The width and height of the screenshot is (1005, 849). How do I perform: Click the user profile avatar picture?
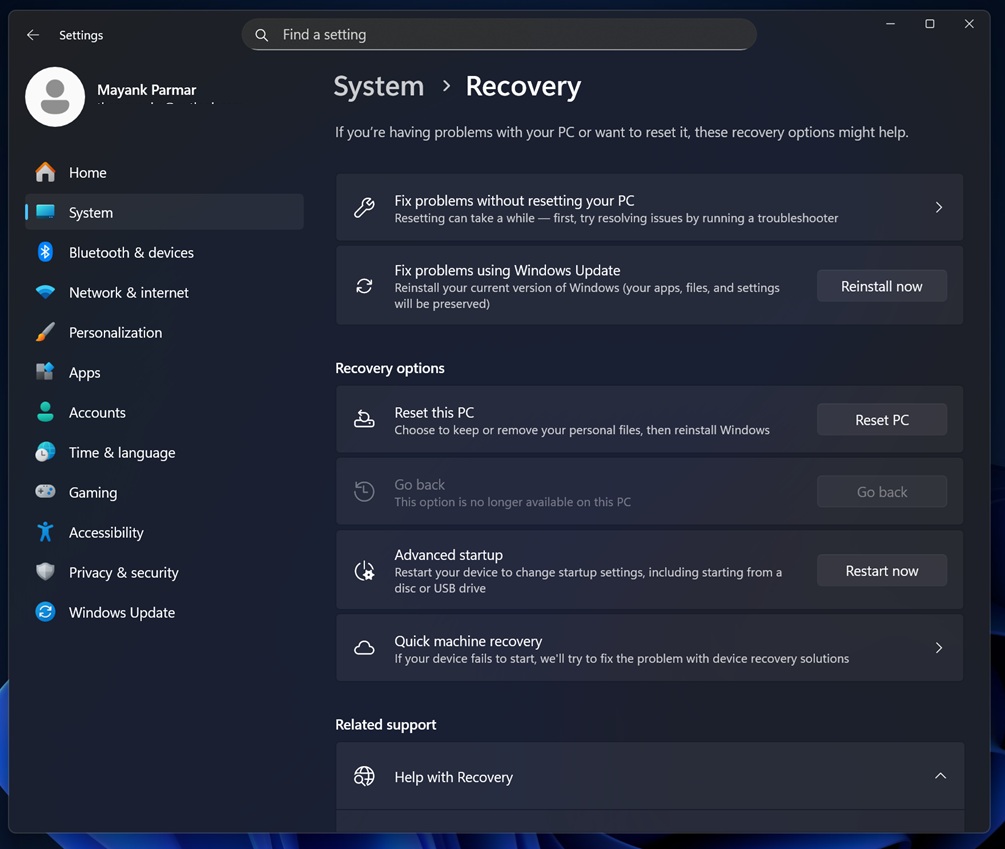(55, 97)
